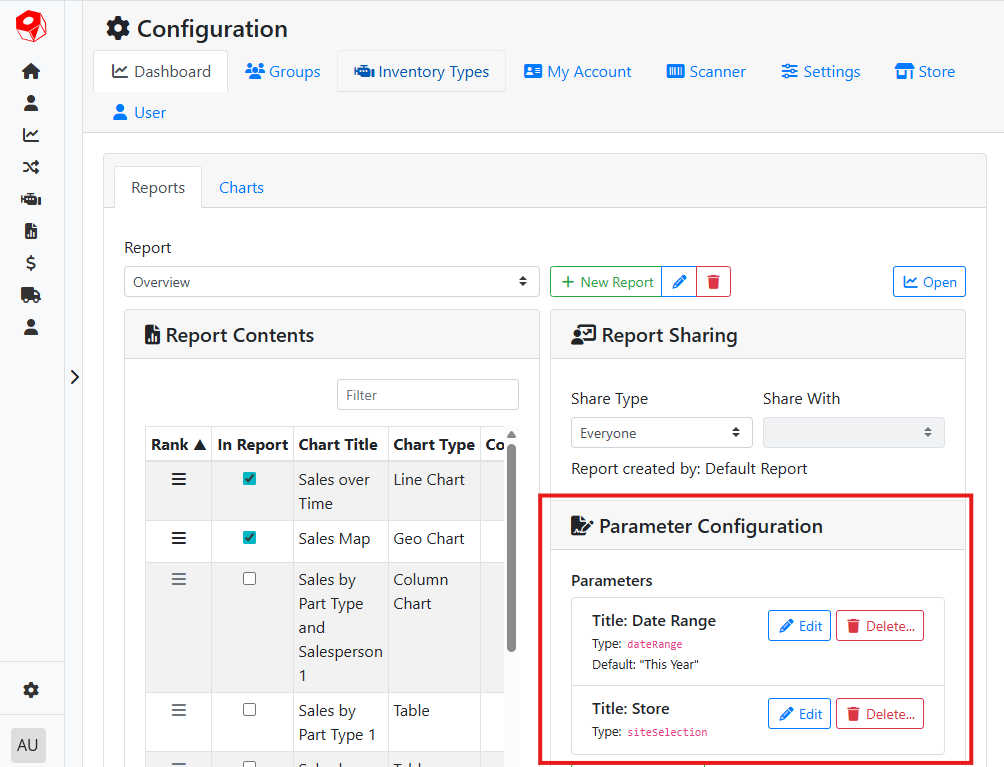
Task: Uncheck In Report for Sales over Time
Action: (249, 479)
